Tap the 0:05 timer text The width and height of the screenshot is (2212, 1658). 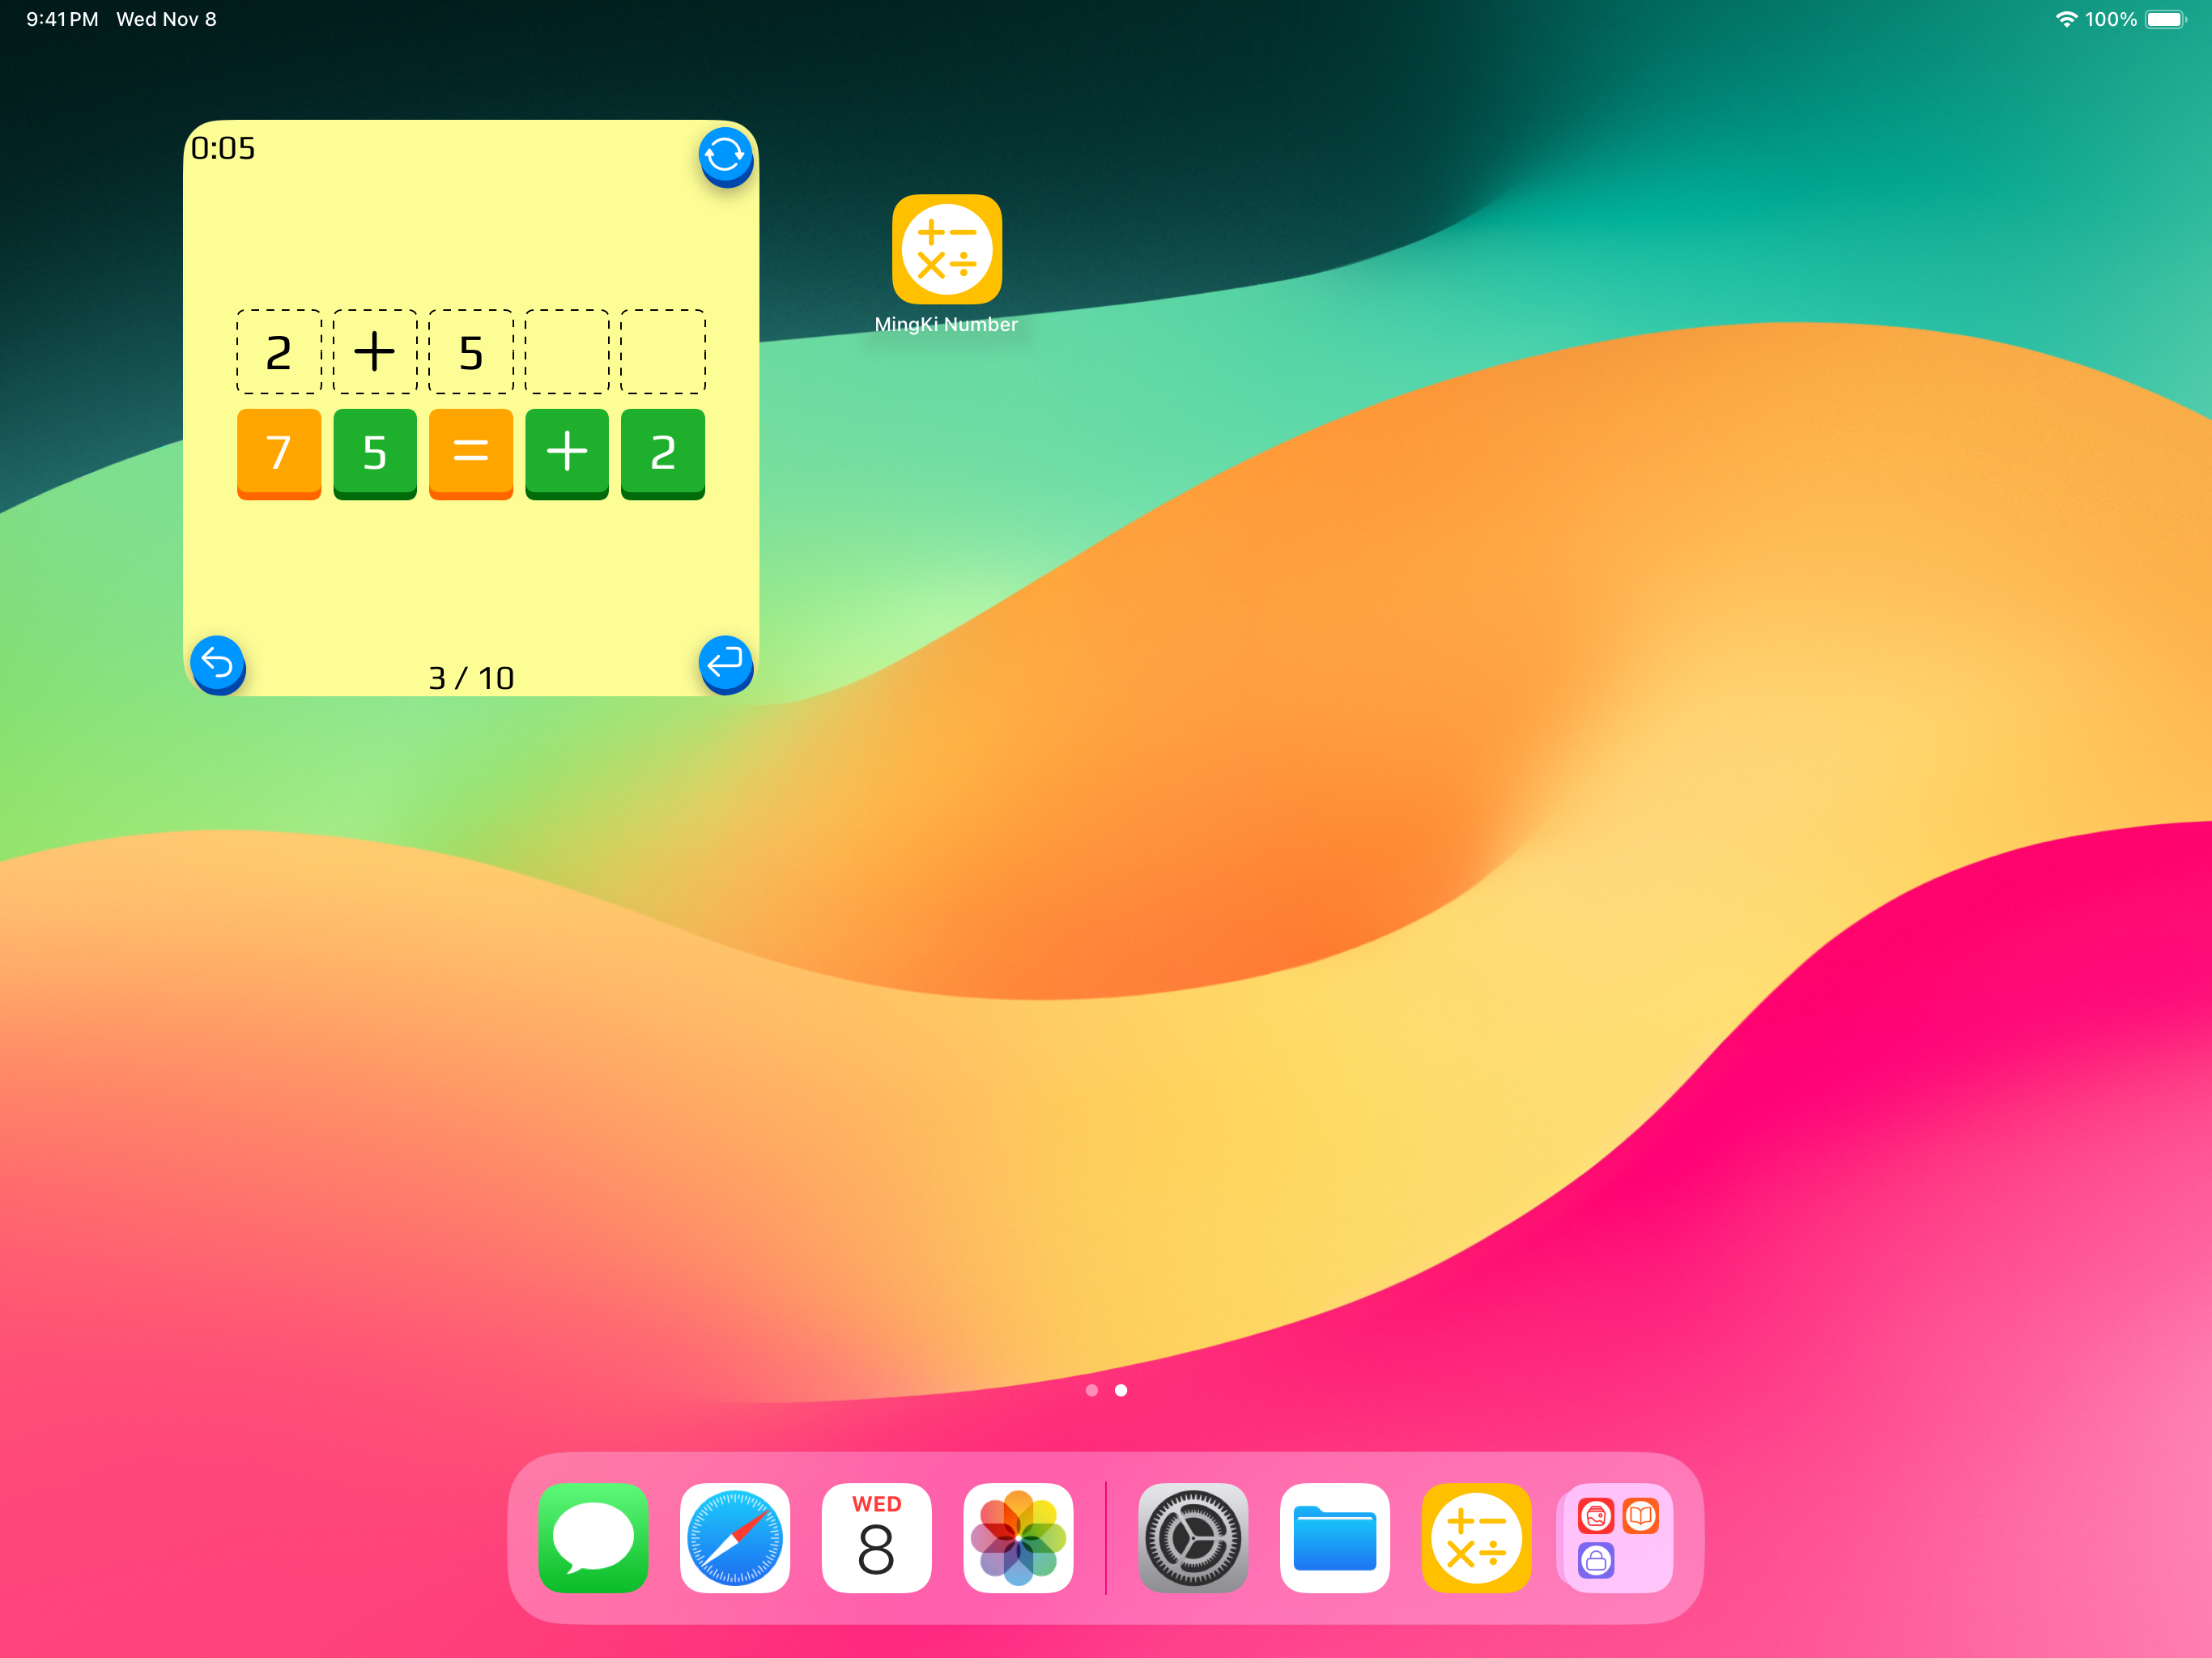(x=223, y=148)
